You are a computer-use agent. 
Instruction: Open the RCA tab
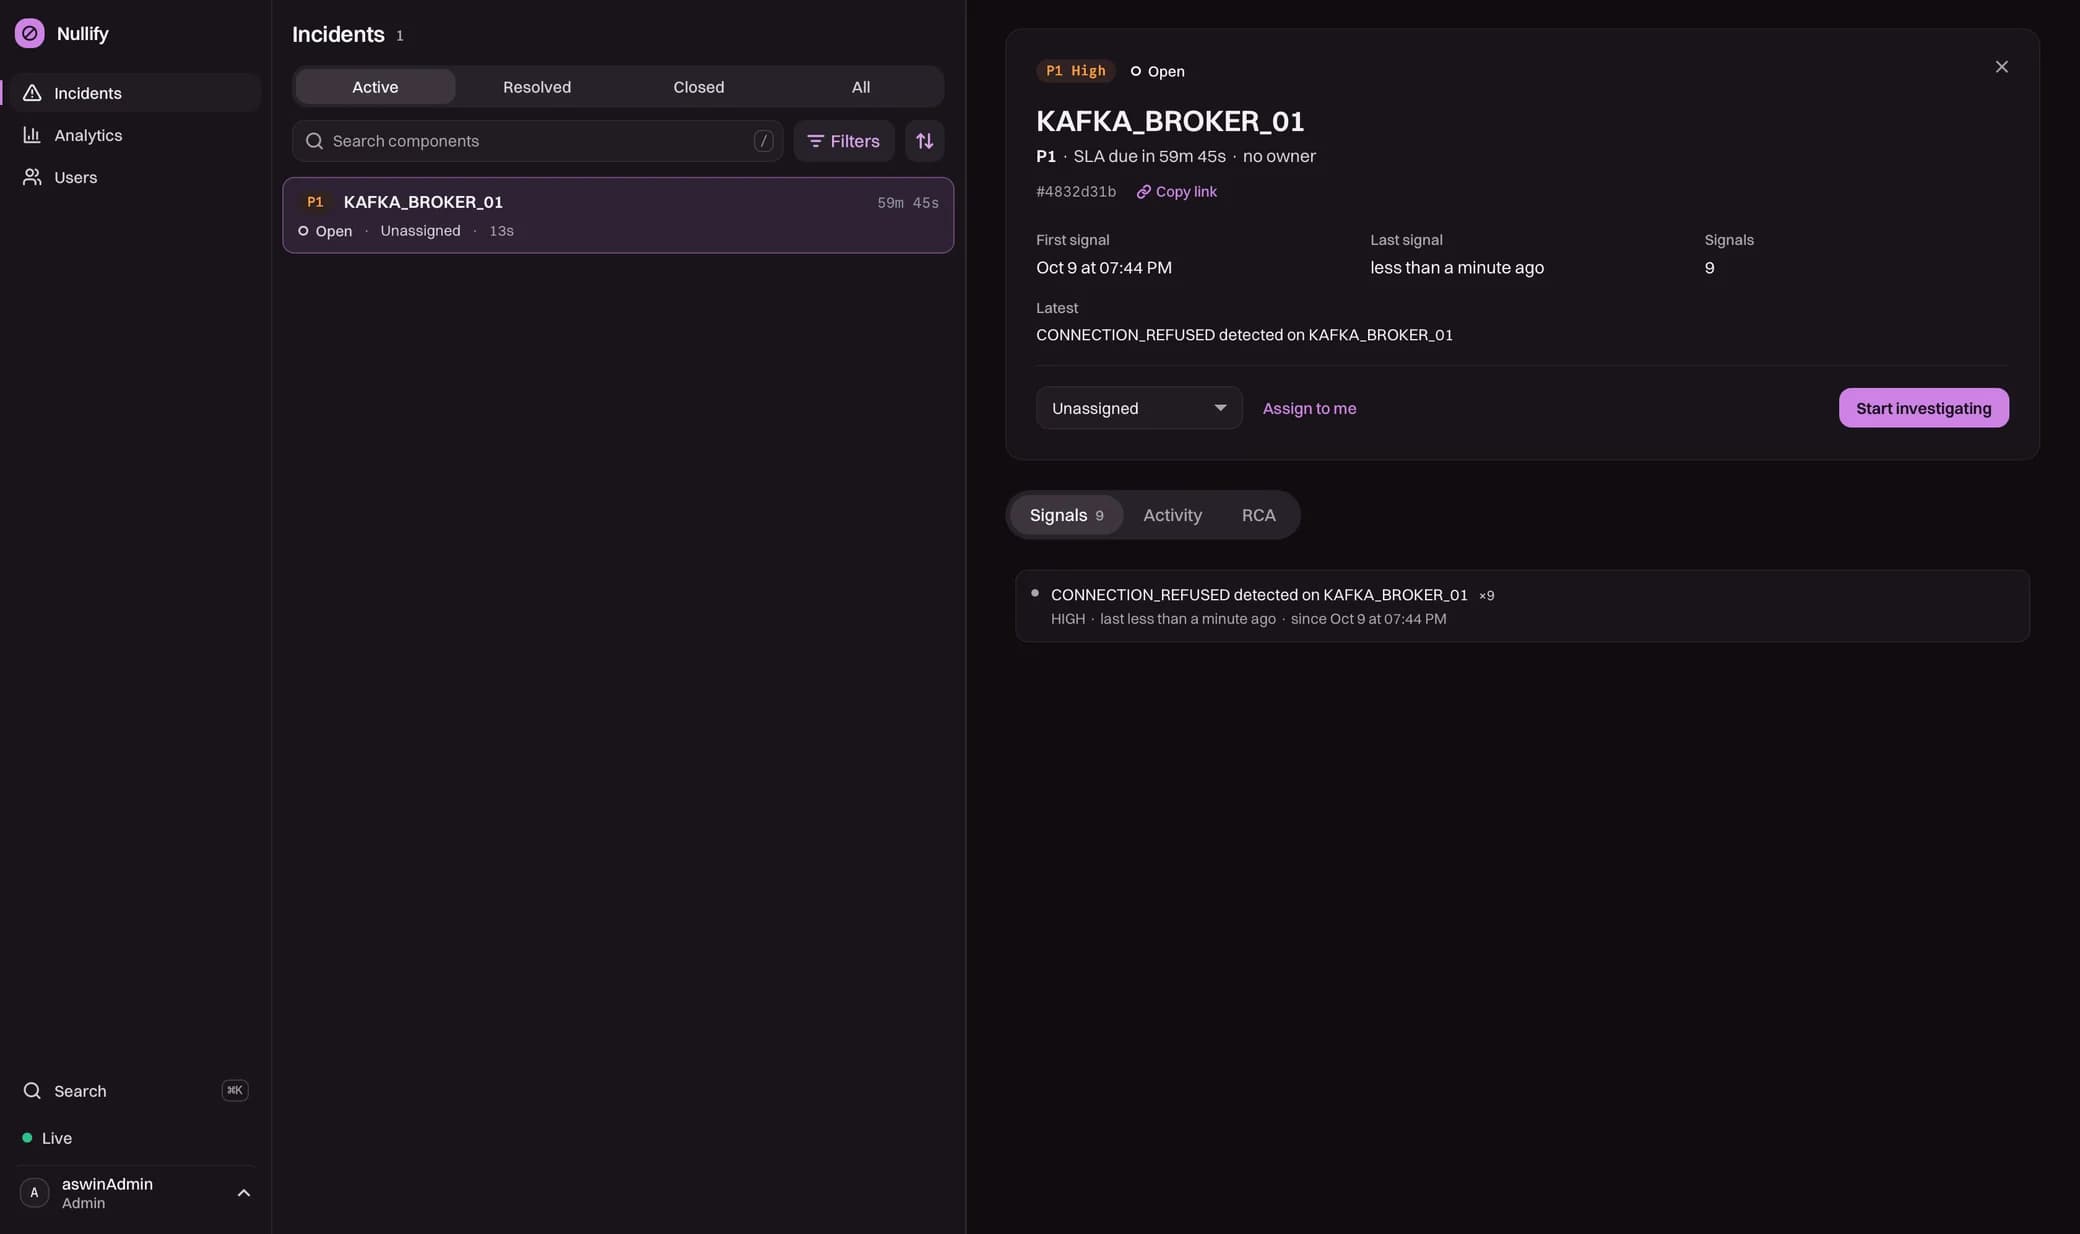(x=1258, y=515)
